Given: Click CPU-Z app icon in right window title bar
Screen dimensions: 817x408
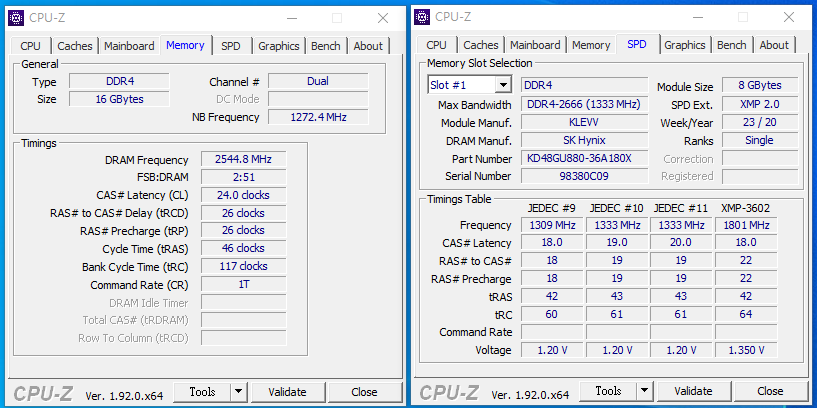Looking at the screenshot, I should click(422, 17).
